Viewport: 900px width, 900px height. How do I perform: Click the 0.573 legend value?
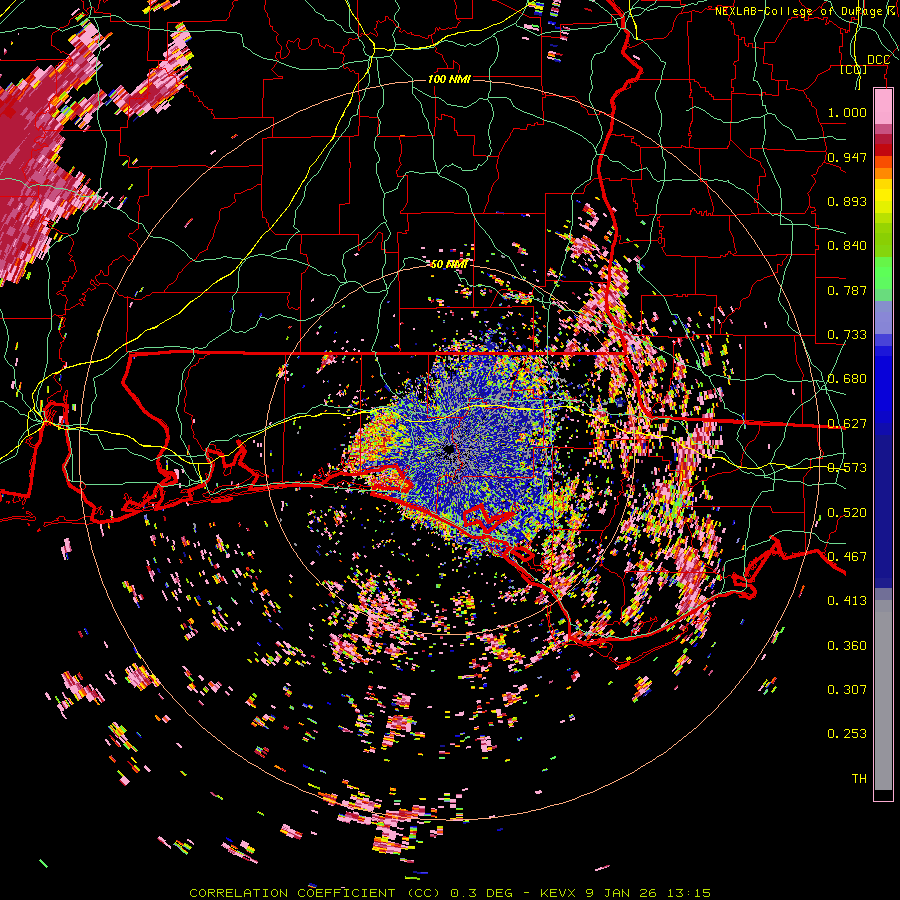(847, 468)
